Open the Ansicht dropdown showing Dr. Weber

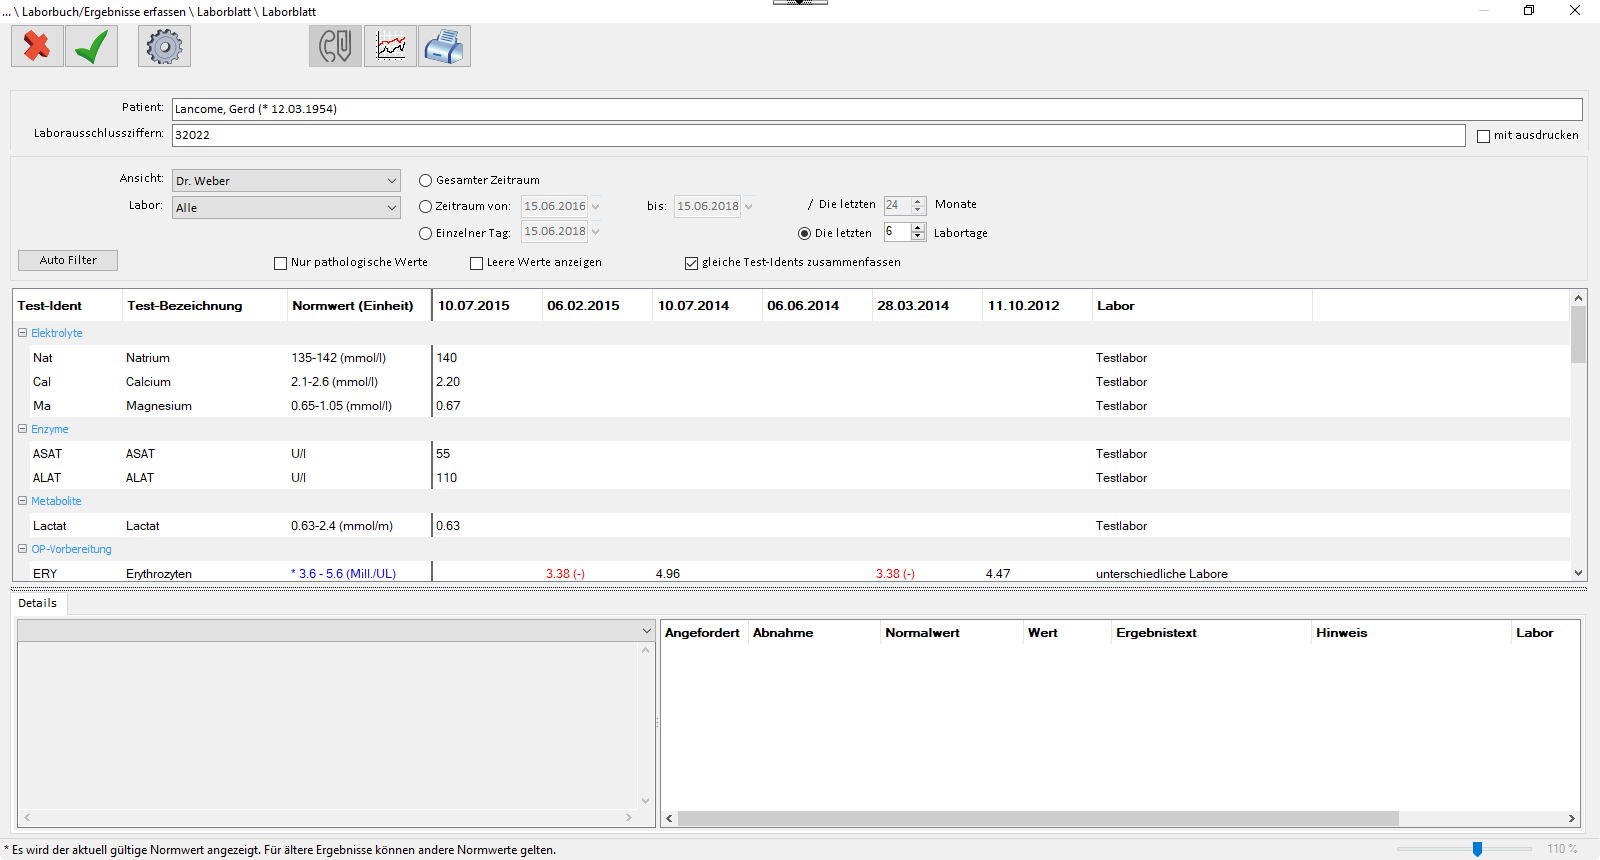pyautogui.click(x=286, y=181)
